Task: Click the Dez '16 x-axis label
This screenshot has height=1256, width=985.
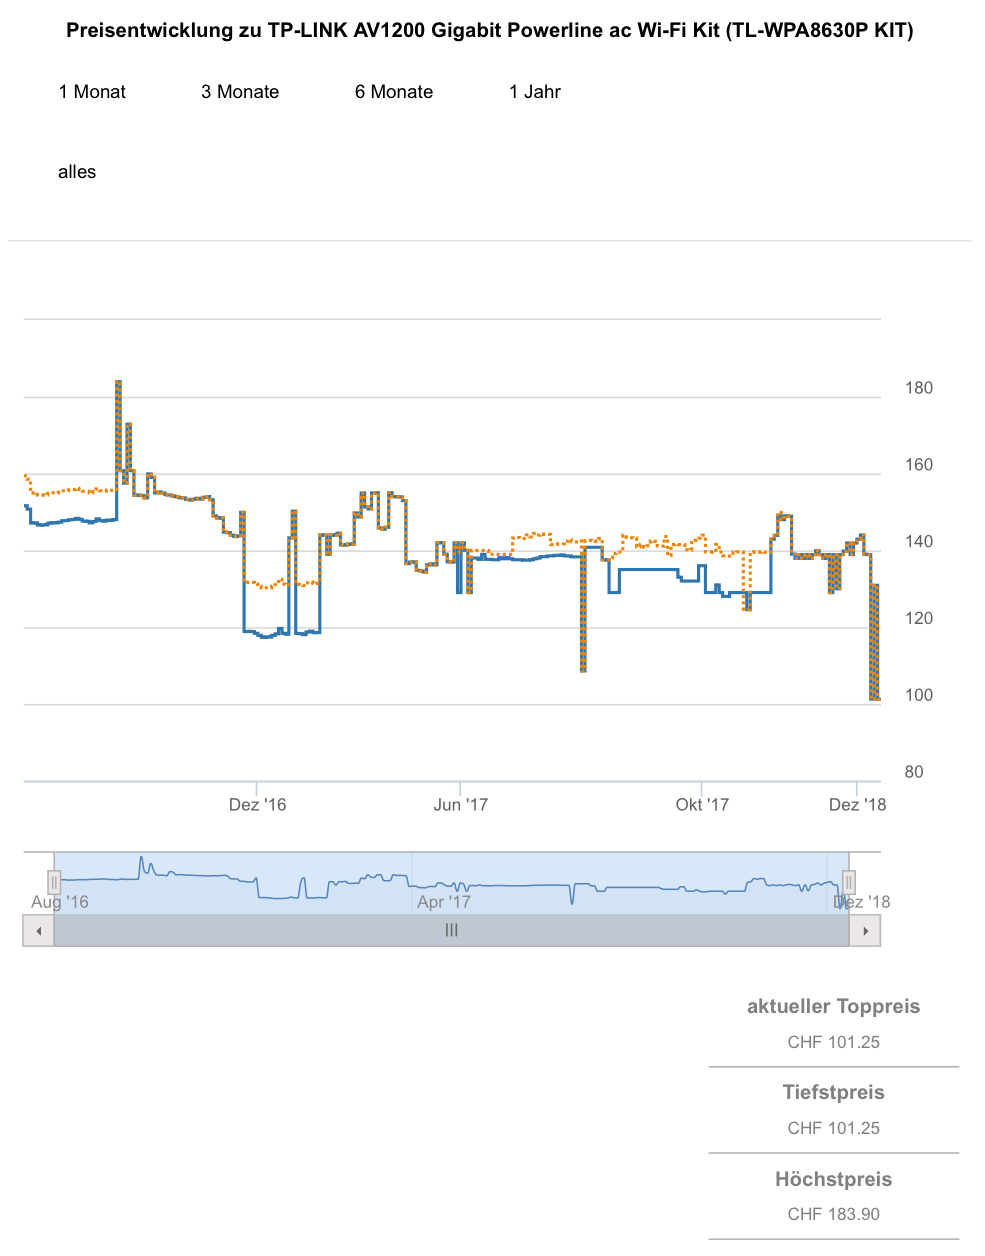Action: (257, 805)
